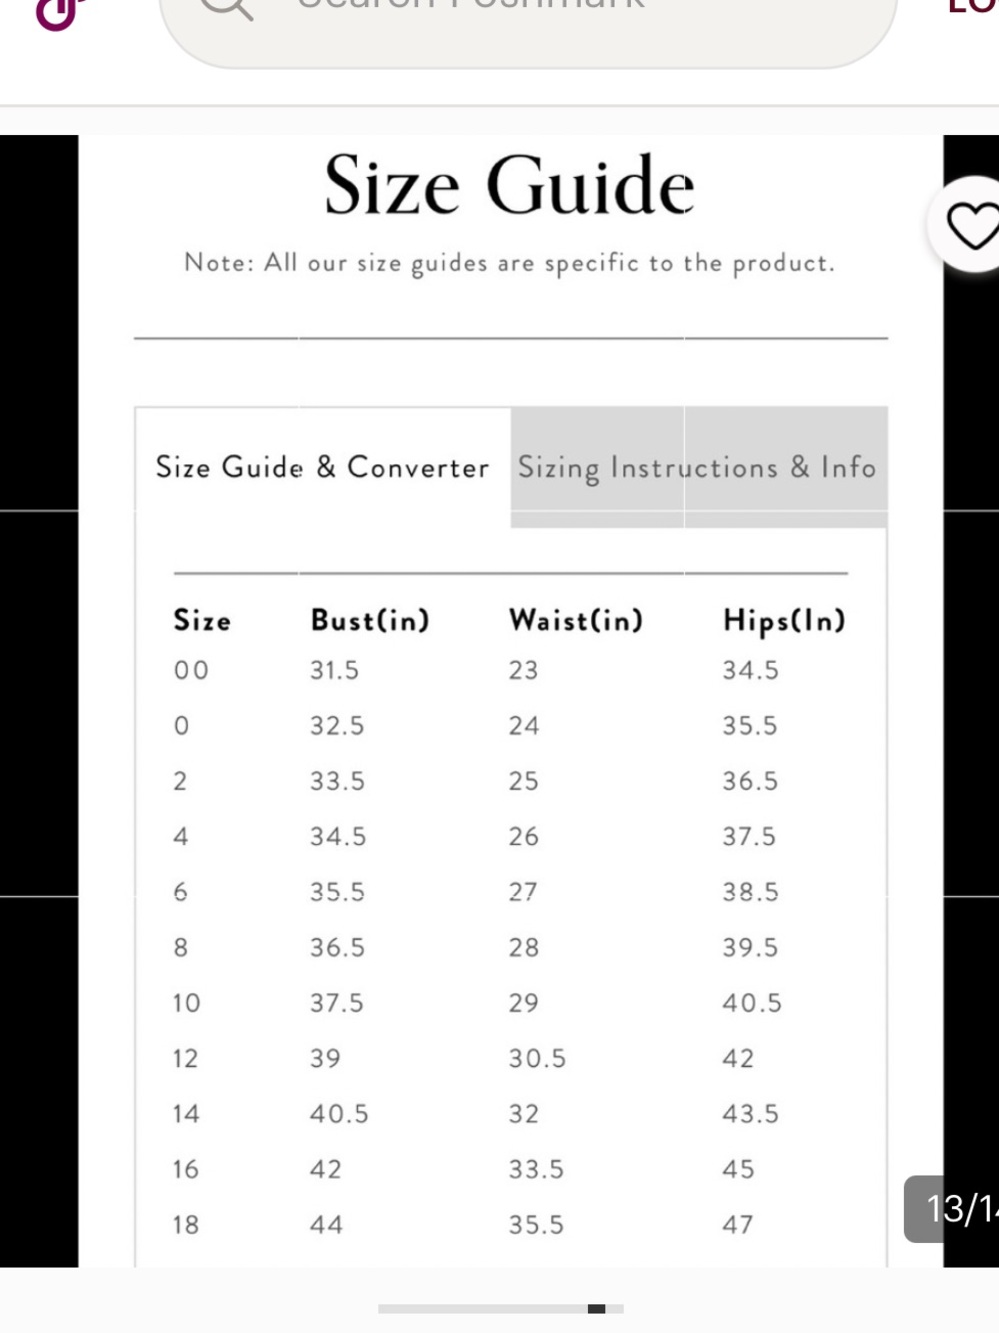The image size is (999, 1333).
Task: Click the Size Guide heading
Action: 509,186
